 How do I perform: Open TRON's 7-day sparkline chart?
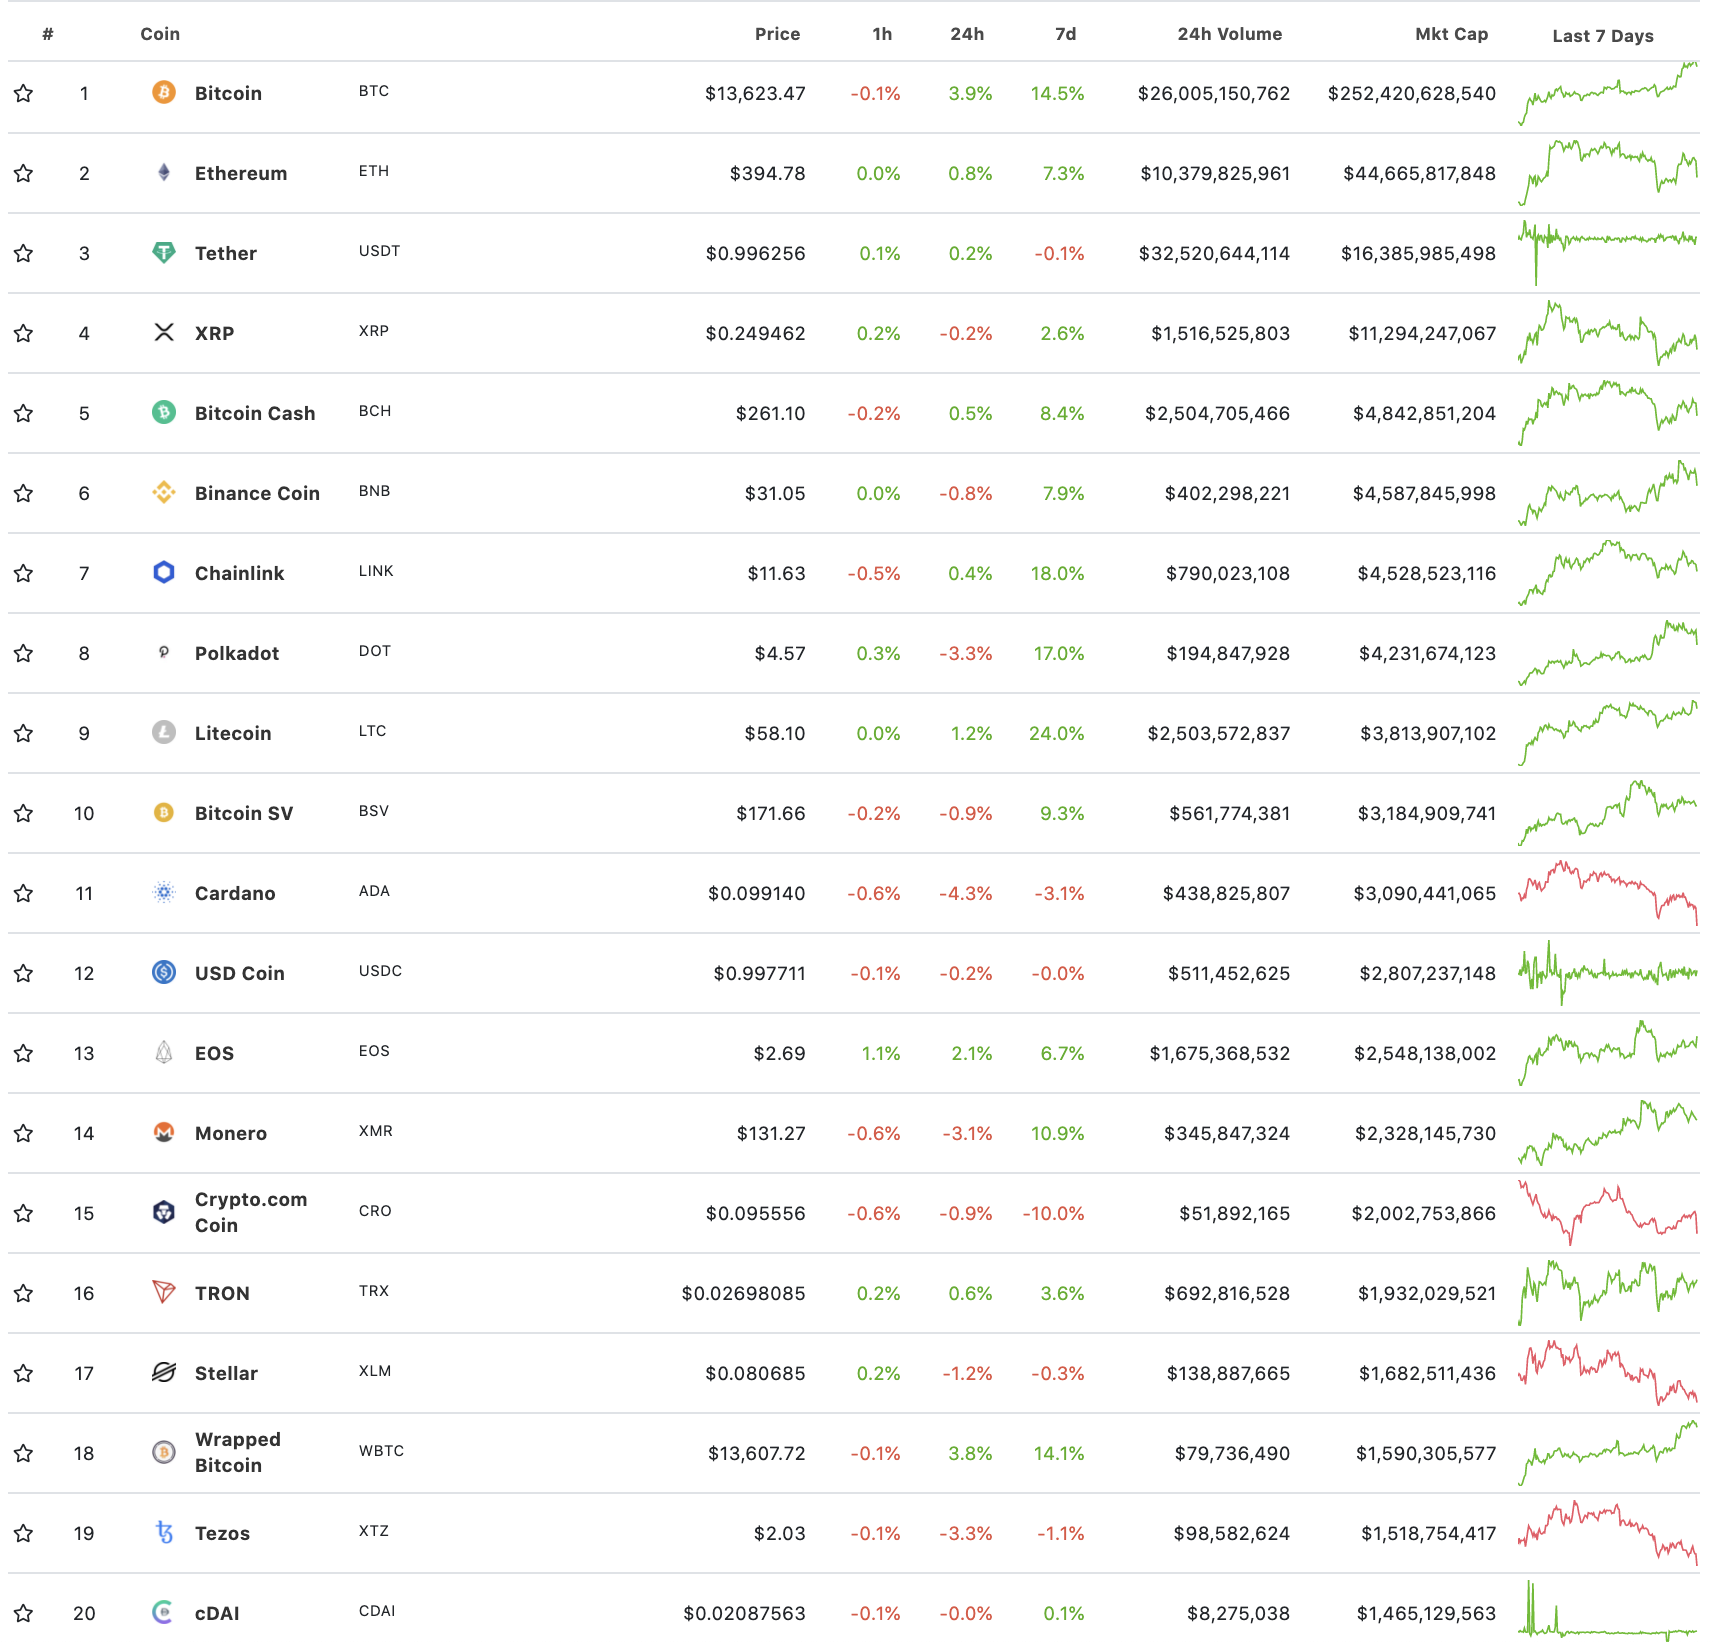[1608, 1292]
